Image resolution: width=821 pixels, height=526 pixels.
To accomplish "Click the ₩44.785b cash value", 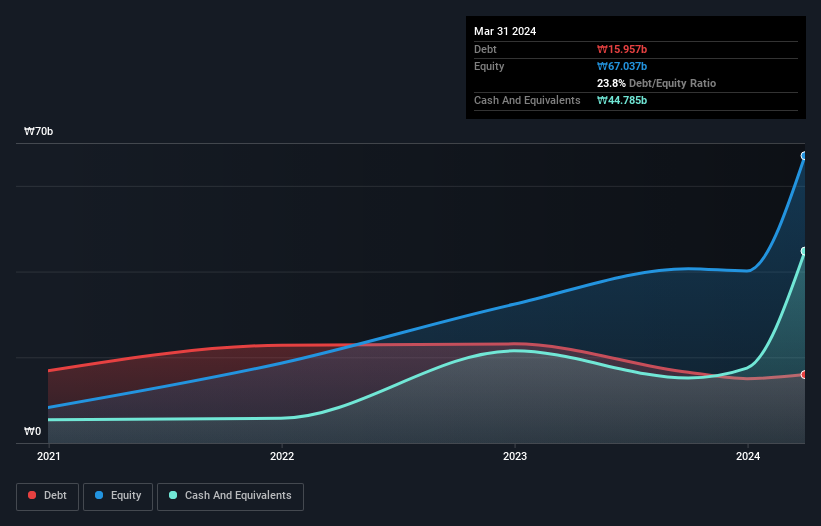I will click(622, 100).
